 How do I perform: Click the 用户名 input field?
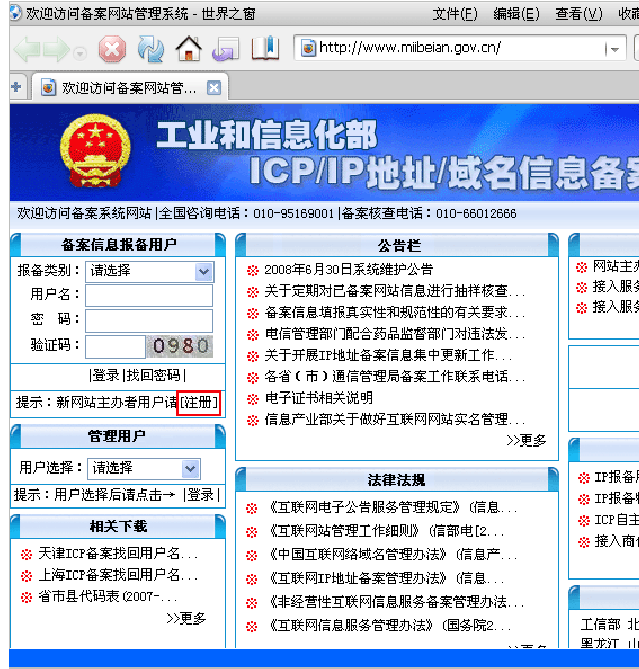coord(148,295)
